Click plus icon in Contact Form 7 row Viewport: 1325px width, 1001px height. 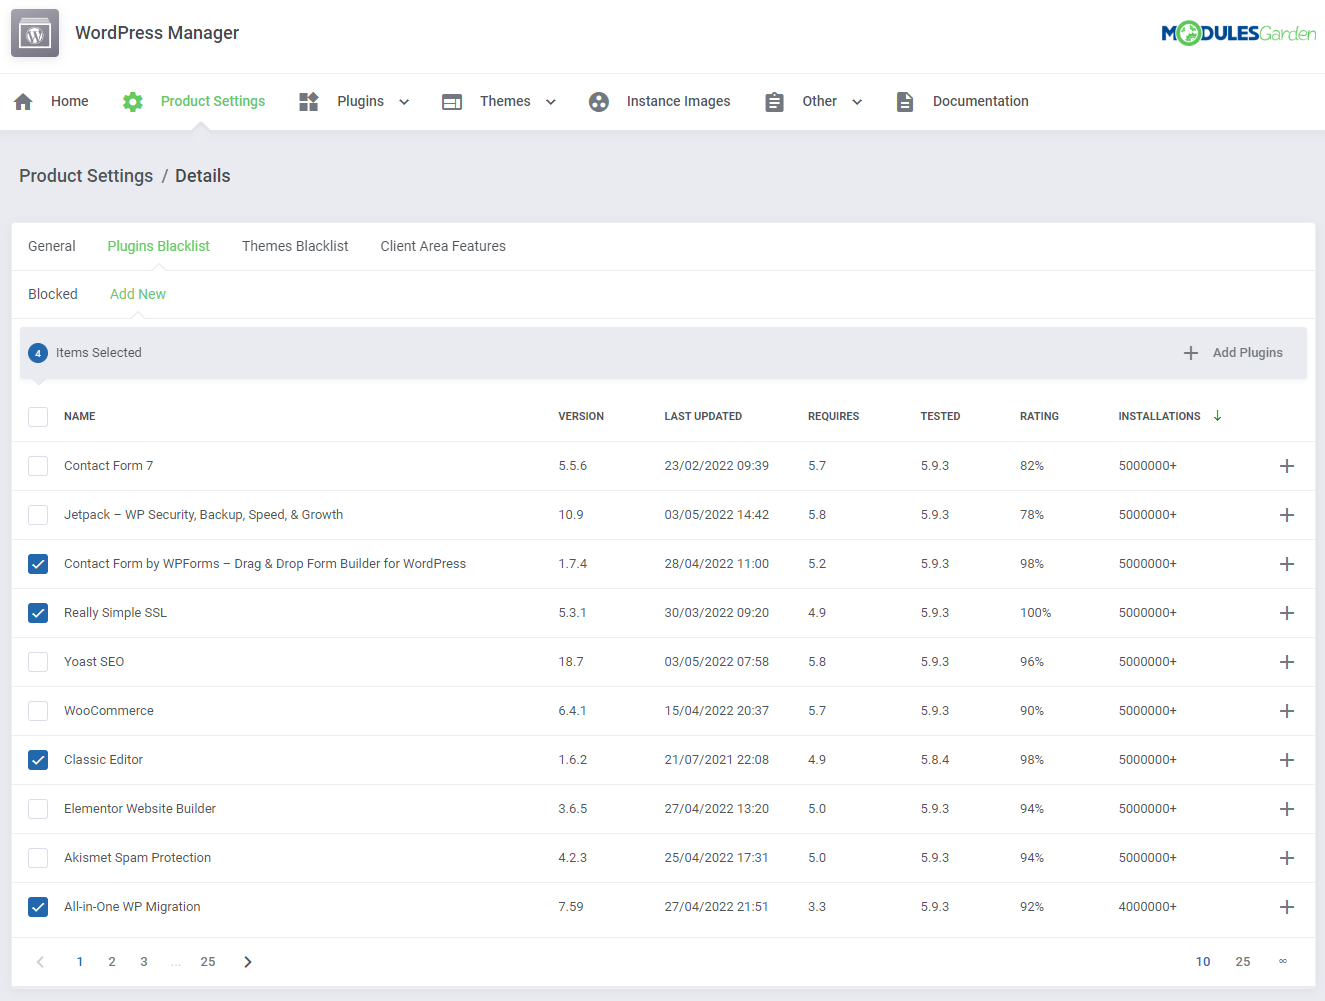click(x=1287, y=466)
